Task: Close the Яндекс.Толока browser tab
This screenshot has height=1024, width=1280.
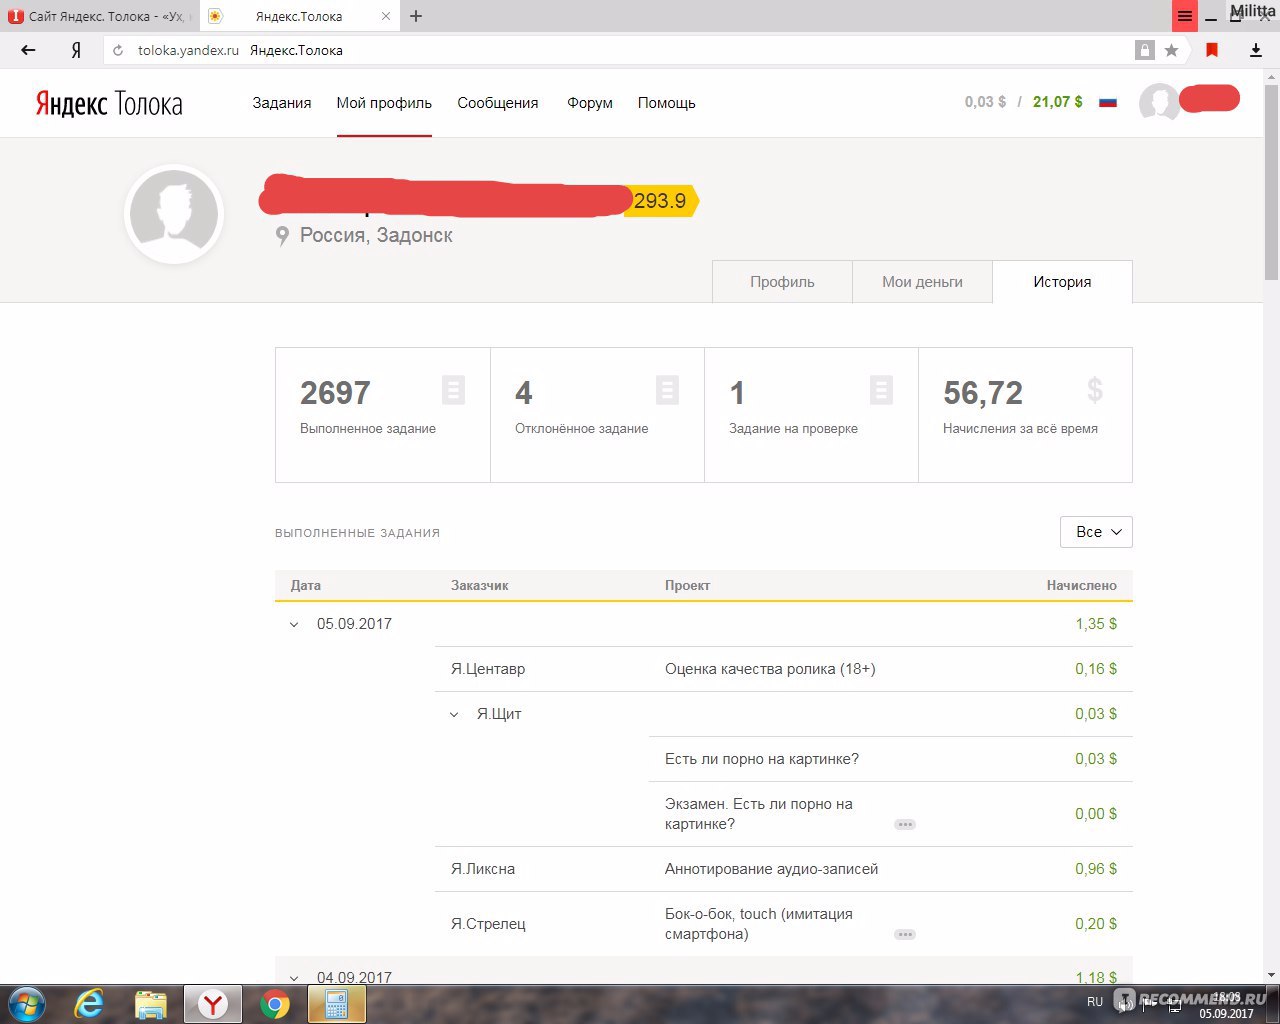Action: pyautogui.click(x=387, y=16)
